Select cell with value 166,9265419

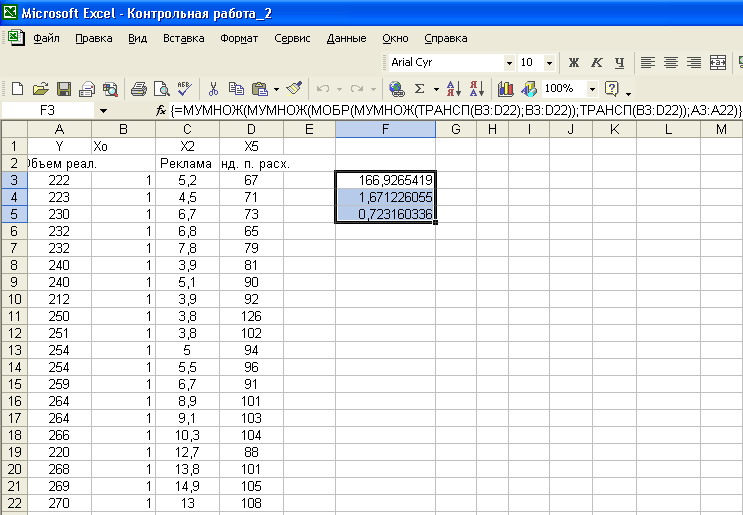385,180
